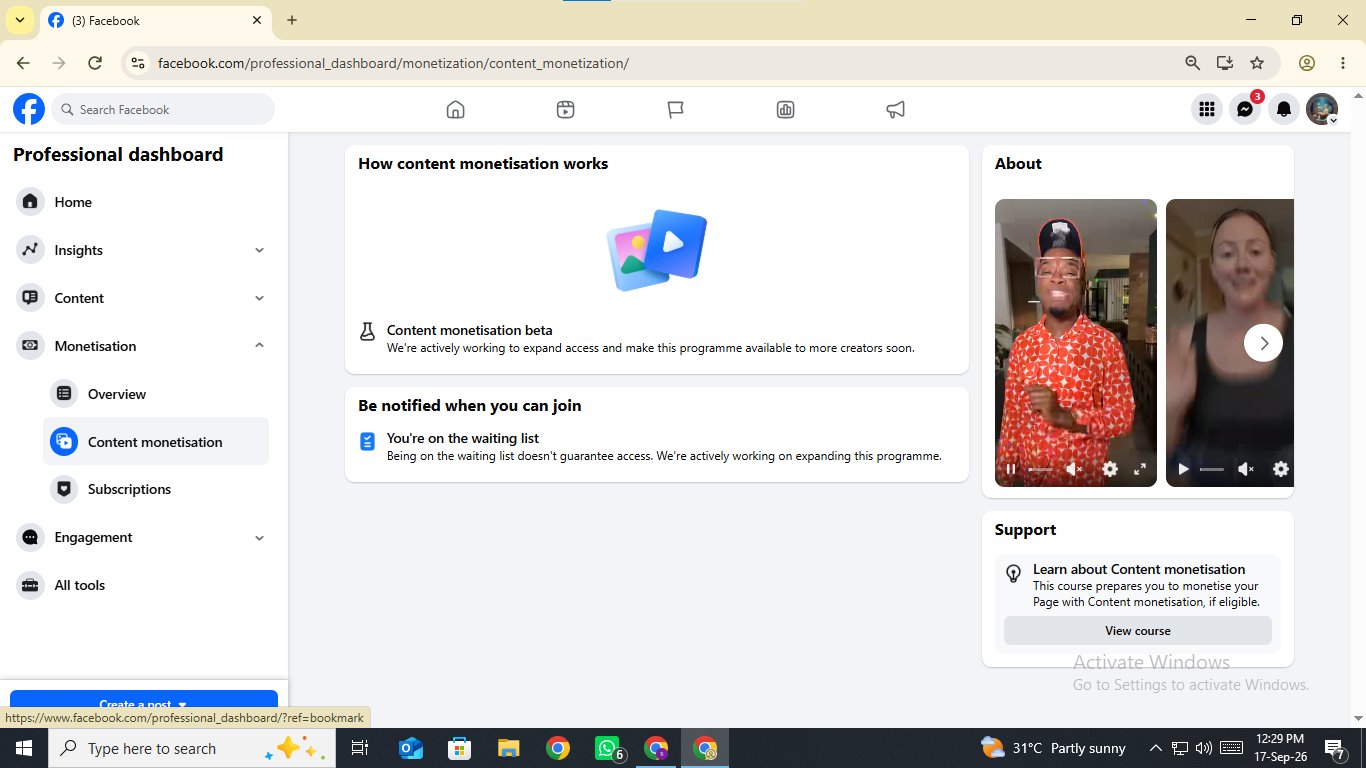Click the second video's progress slider
This screenshot has width=1366, height=768.
point(1212,469)
